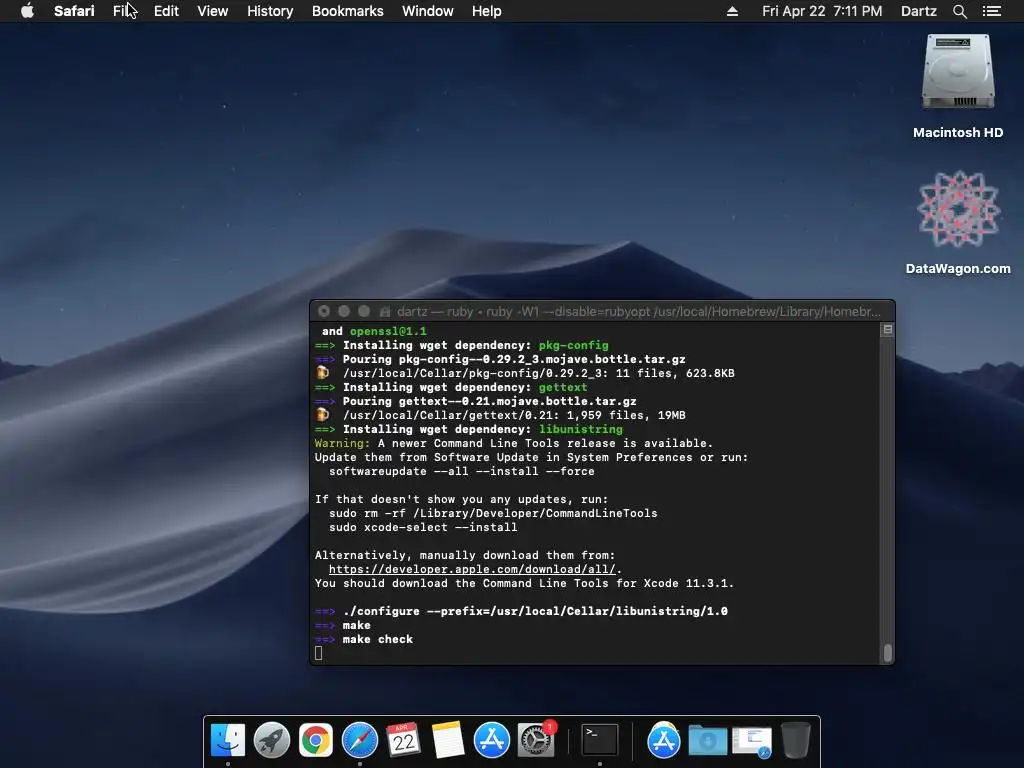Switch to Terminal in the Dock
This screenshot has width=1024, height=768.
[600, 740]
